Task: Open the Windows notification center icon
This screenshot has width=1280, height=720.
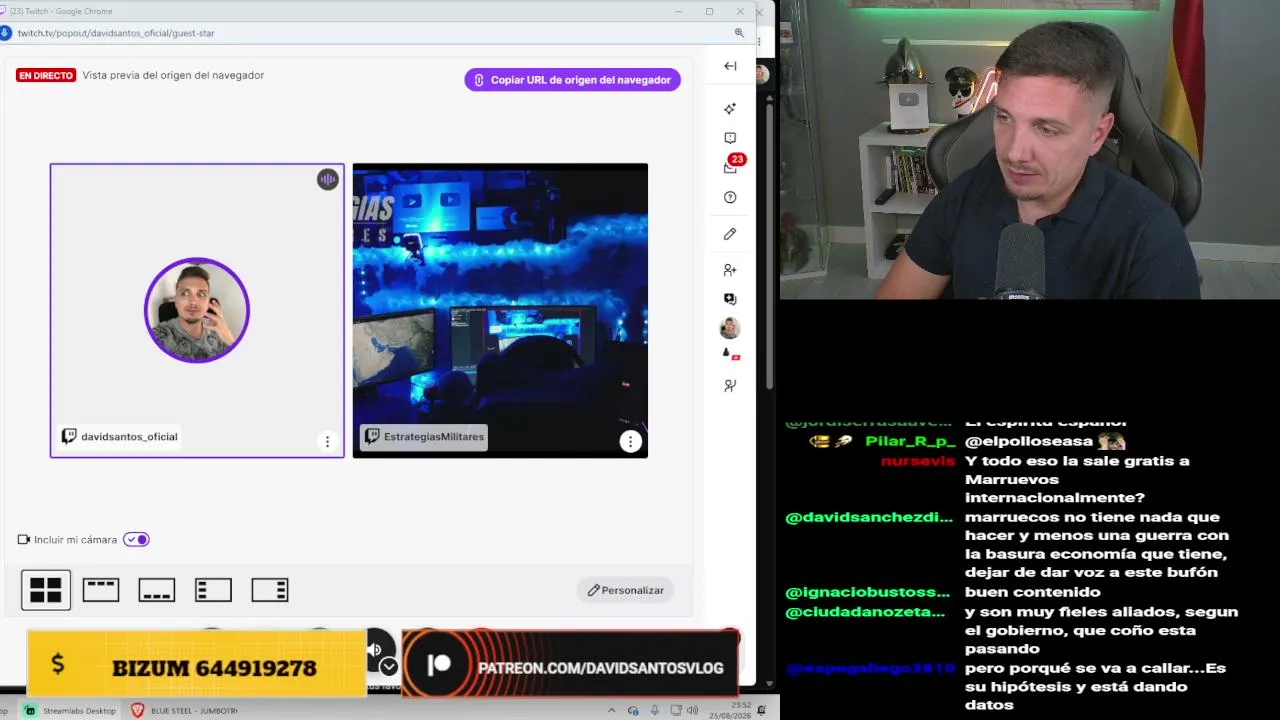Action: coord(762,710)
